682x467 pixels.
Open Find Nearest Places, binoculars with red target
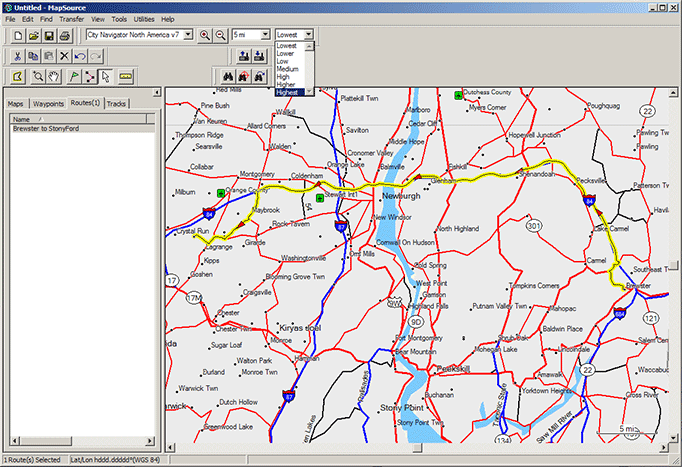[244, 77]
